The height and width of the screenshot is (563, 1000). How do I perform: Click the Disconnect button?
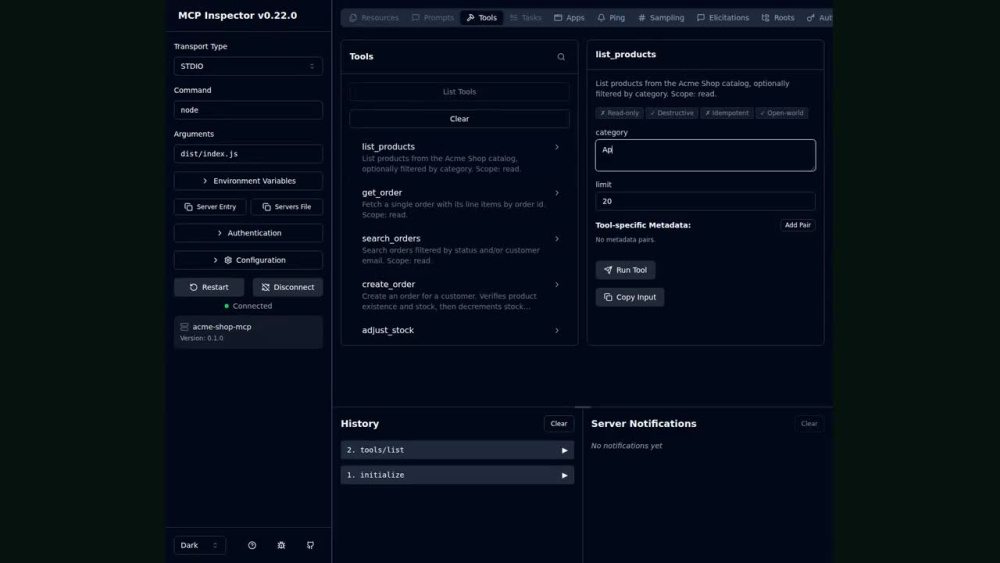point(288,287)
